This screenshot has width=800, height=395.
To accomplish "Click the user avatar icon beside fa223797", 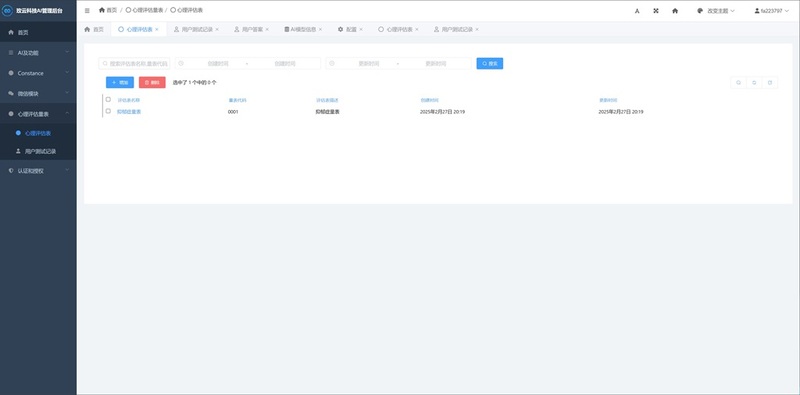I will point(757,11).
